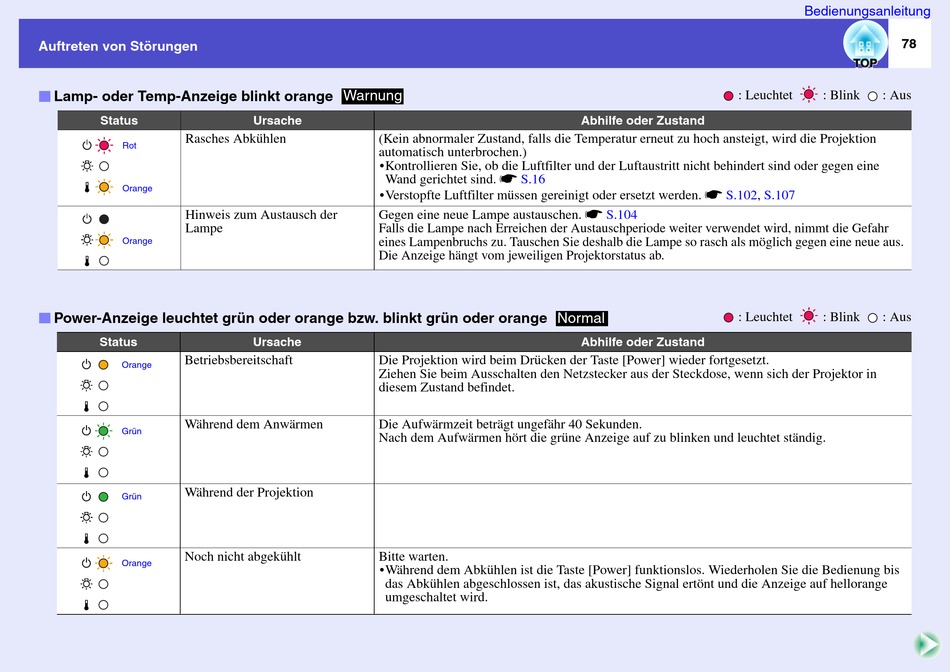Click red Blink legend icon in Normal section

pos(808,316)
